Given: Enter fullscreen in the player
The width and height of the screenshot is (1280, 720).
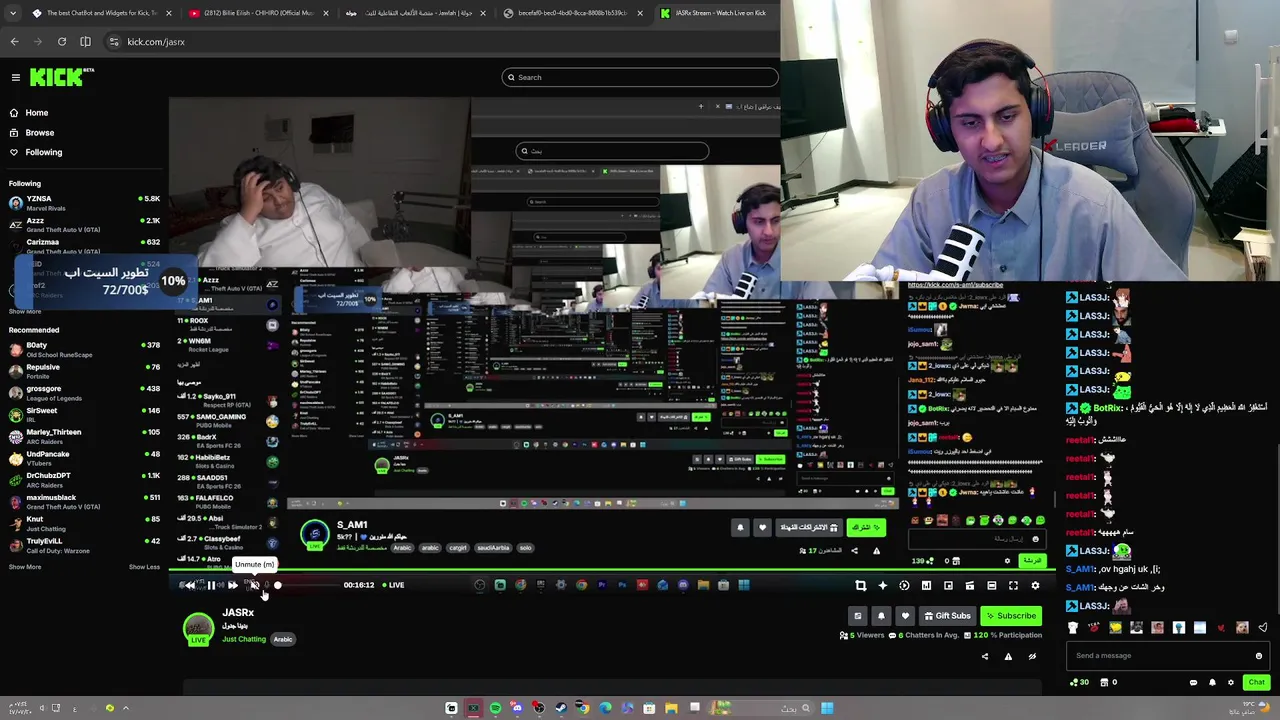Looking at the screenshot, I should pos(1013,586).
